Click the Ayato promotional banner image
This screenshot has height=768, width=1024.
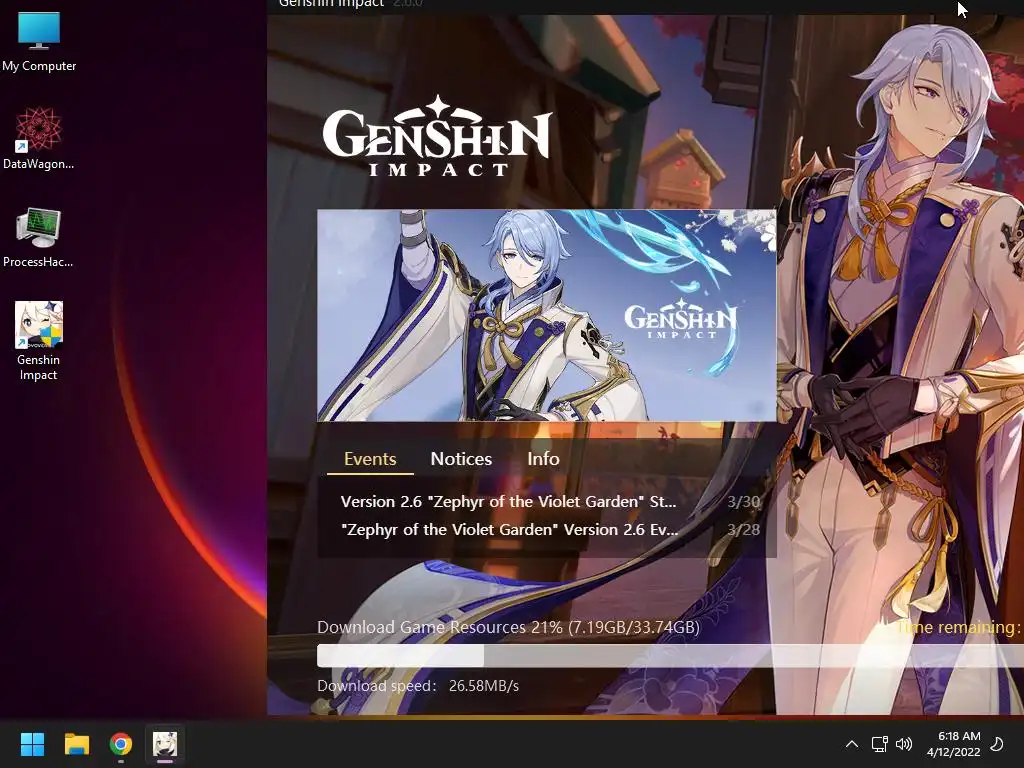click(547, 315)
